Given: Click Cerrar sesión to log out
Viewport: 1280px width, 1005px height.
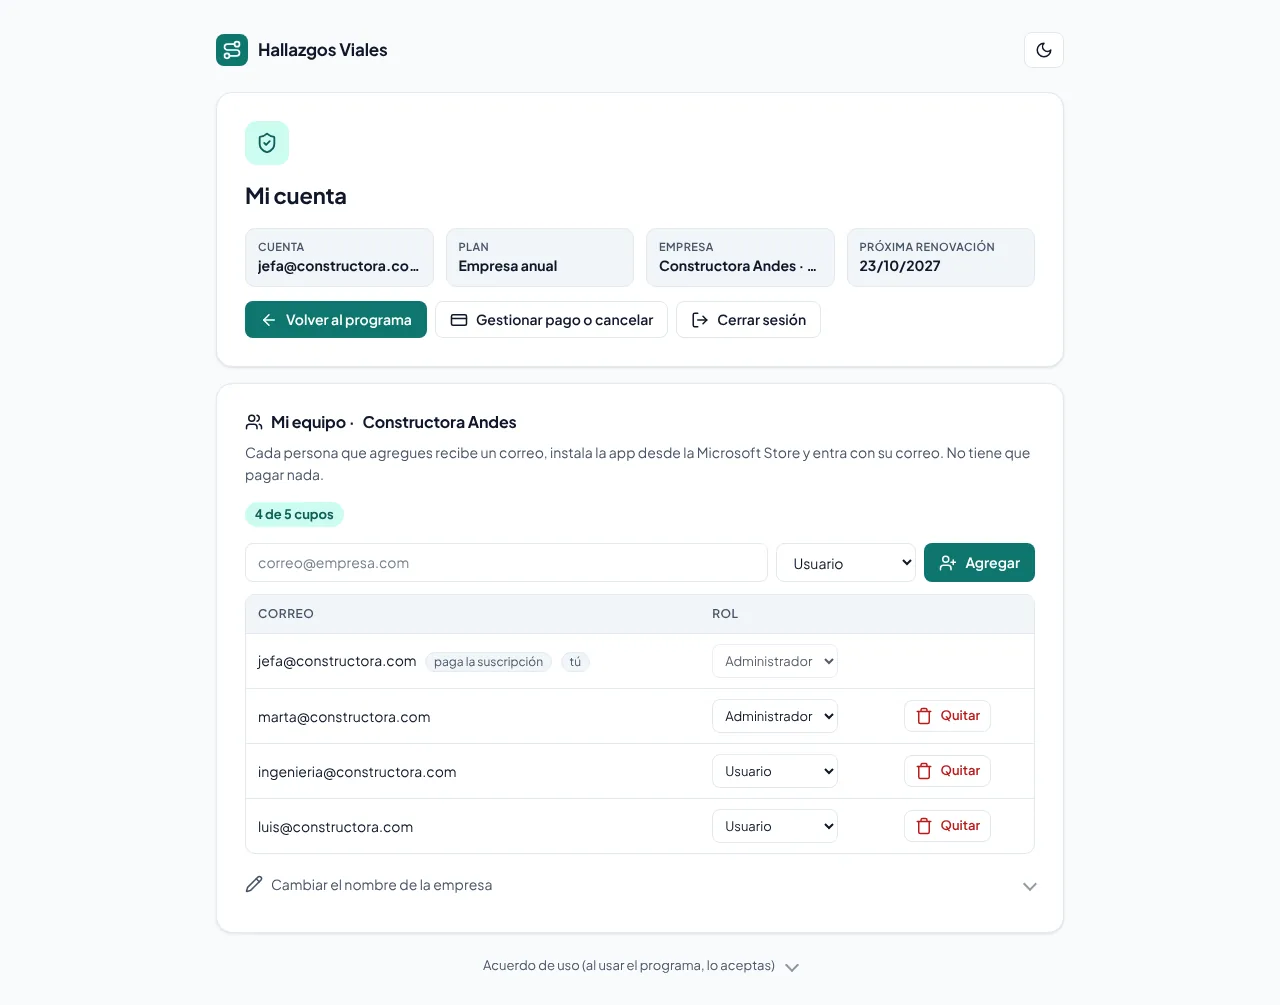Looking at the screenshot, I should (748, 320).
